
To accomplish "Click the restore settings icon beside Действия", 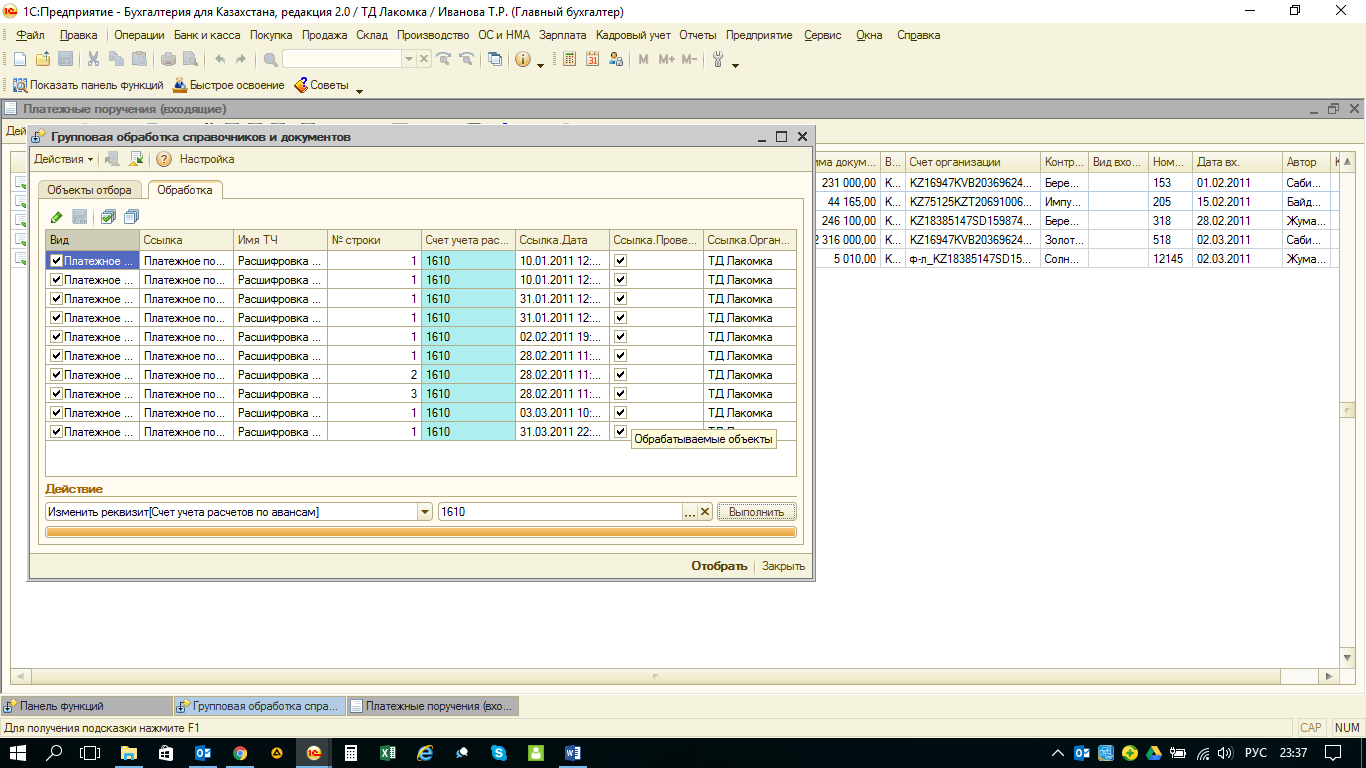I will 137,159.
